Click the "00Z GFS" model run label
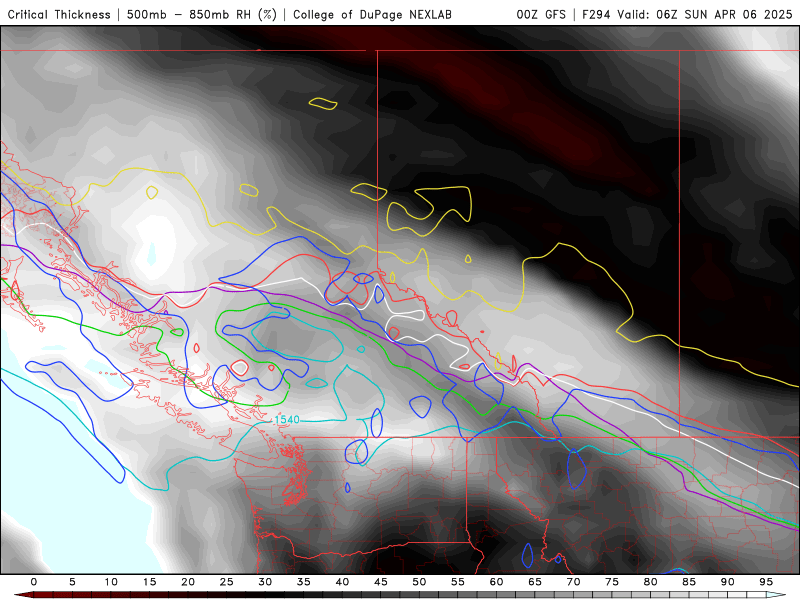 click(541, 14)
